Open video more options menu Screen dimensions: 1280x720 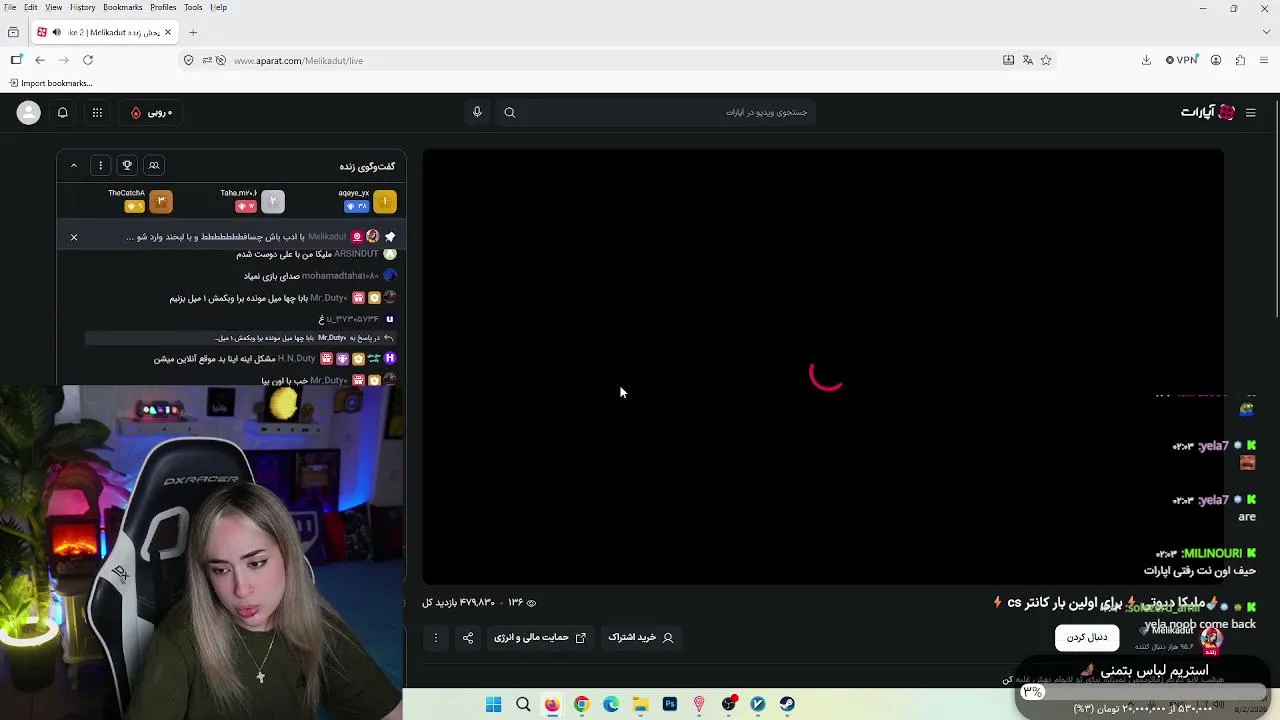click(435, 637)
